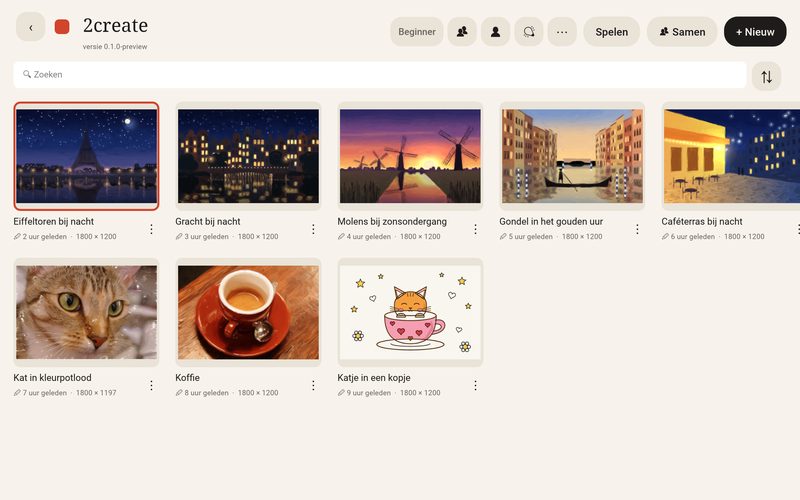Screen dimensions: 800x500
Task: Open the Katje in een kopje thumbnail
Action: click(410, 312)
